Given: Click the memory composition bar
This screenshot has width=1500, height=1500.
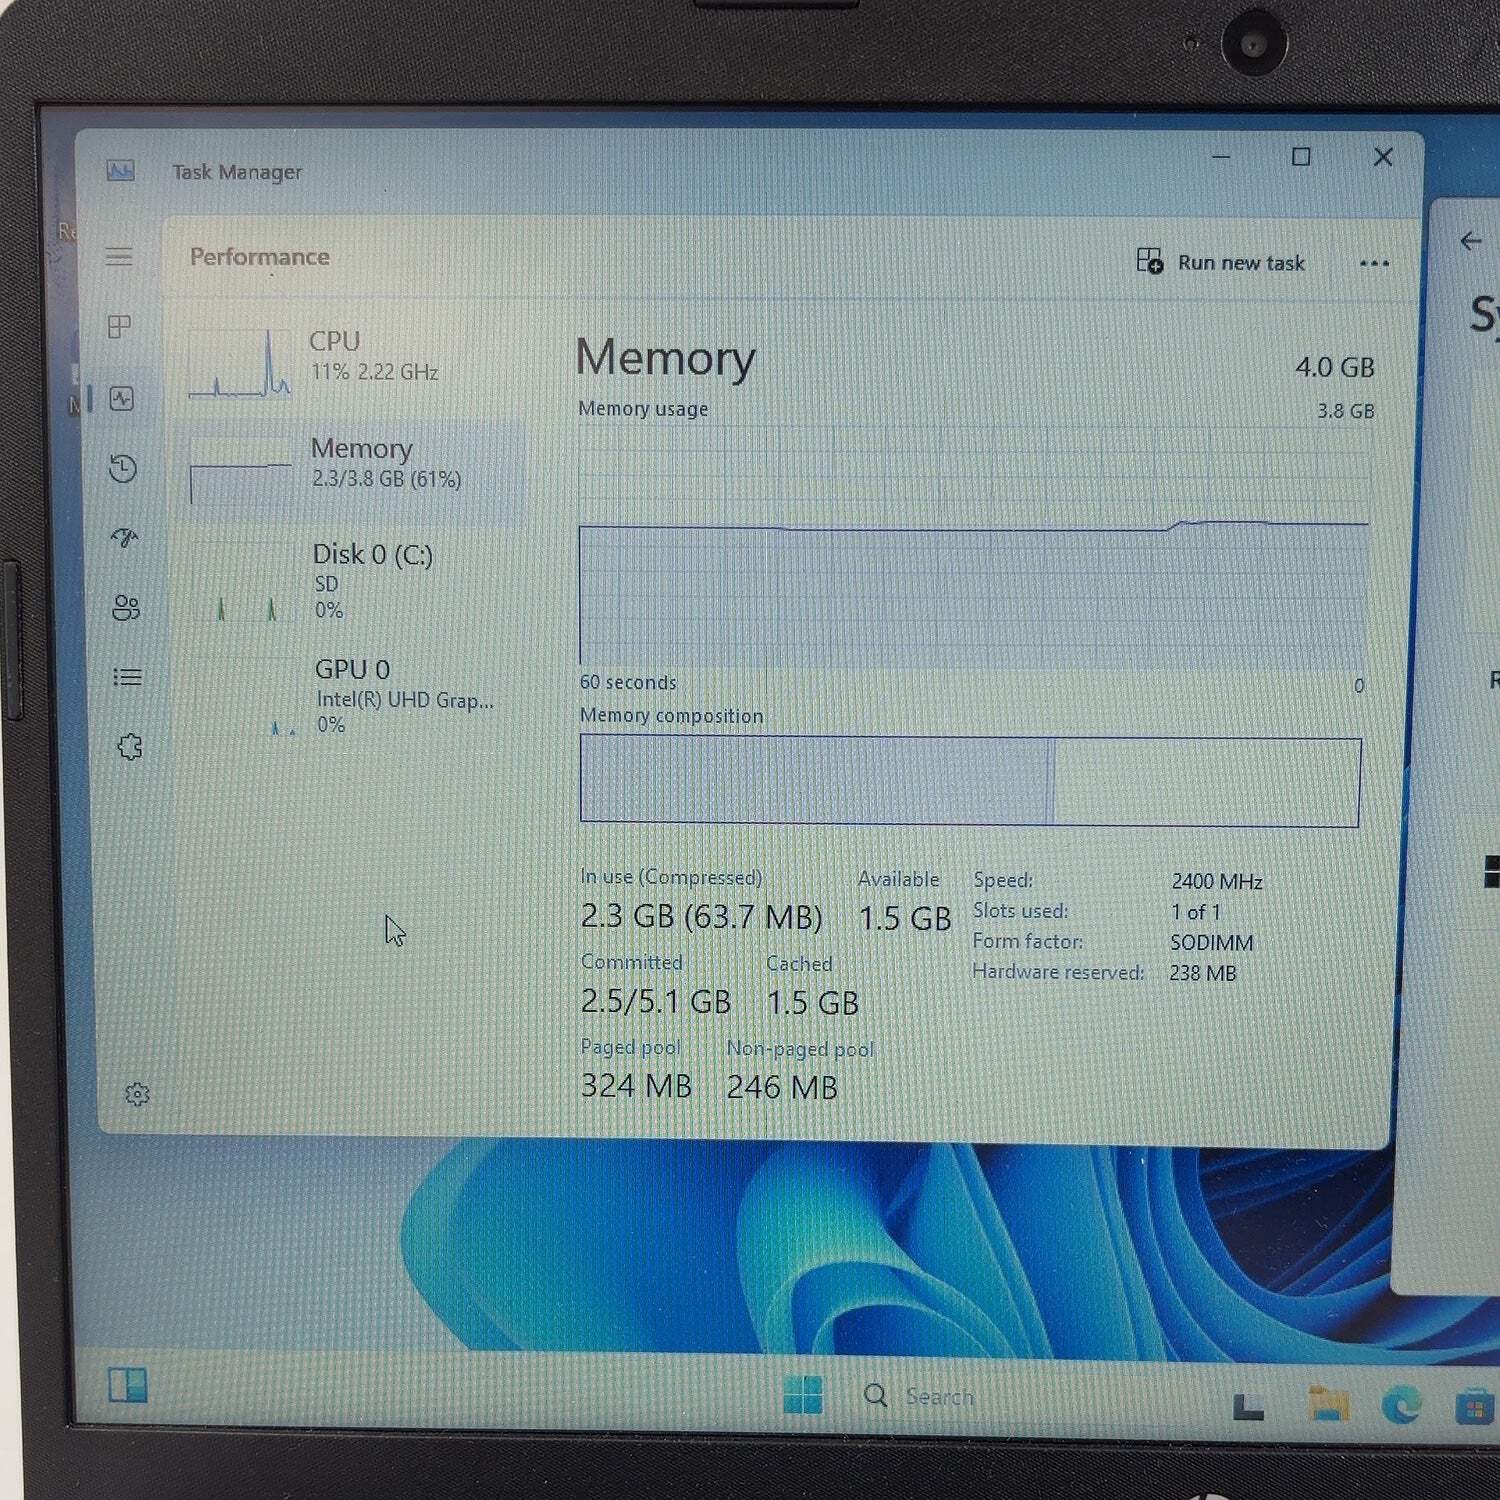Looking at the screenshot, I should [970, 781].
